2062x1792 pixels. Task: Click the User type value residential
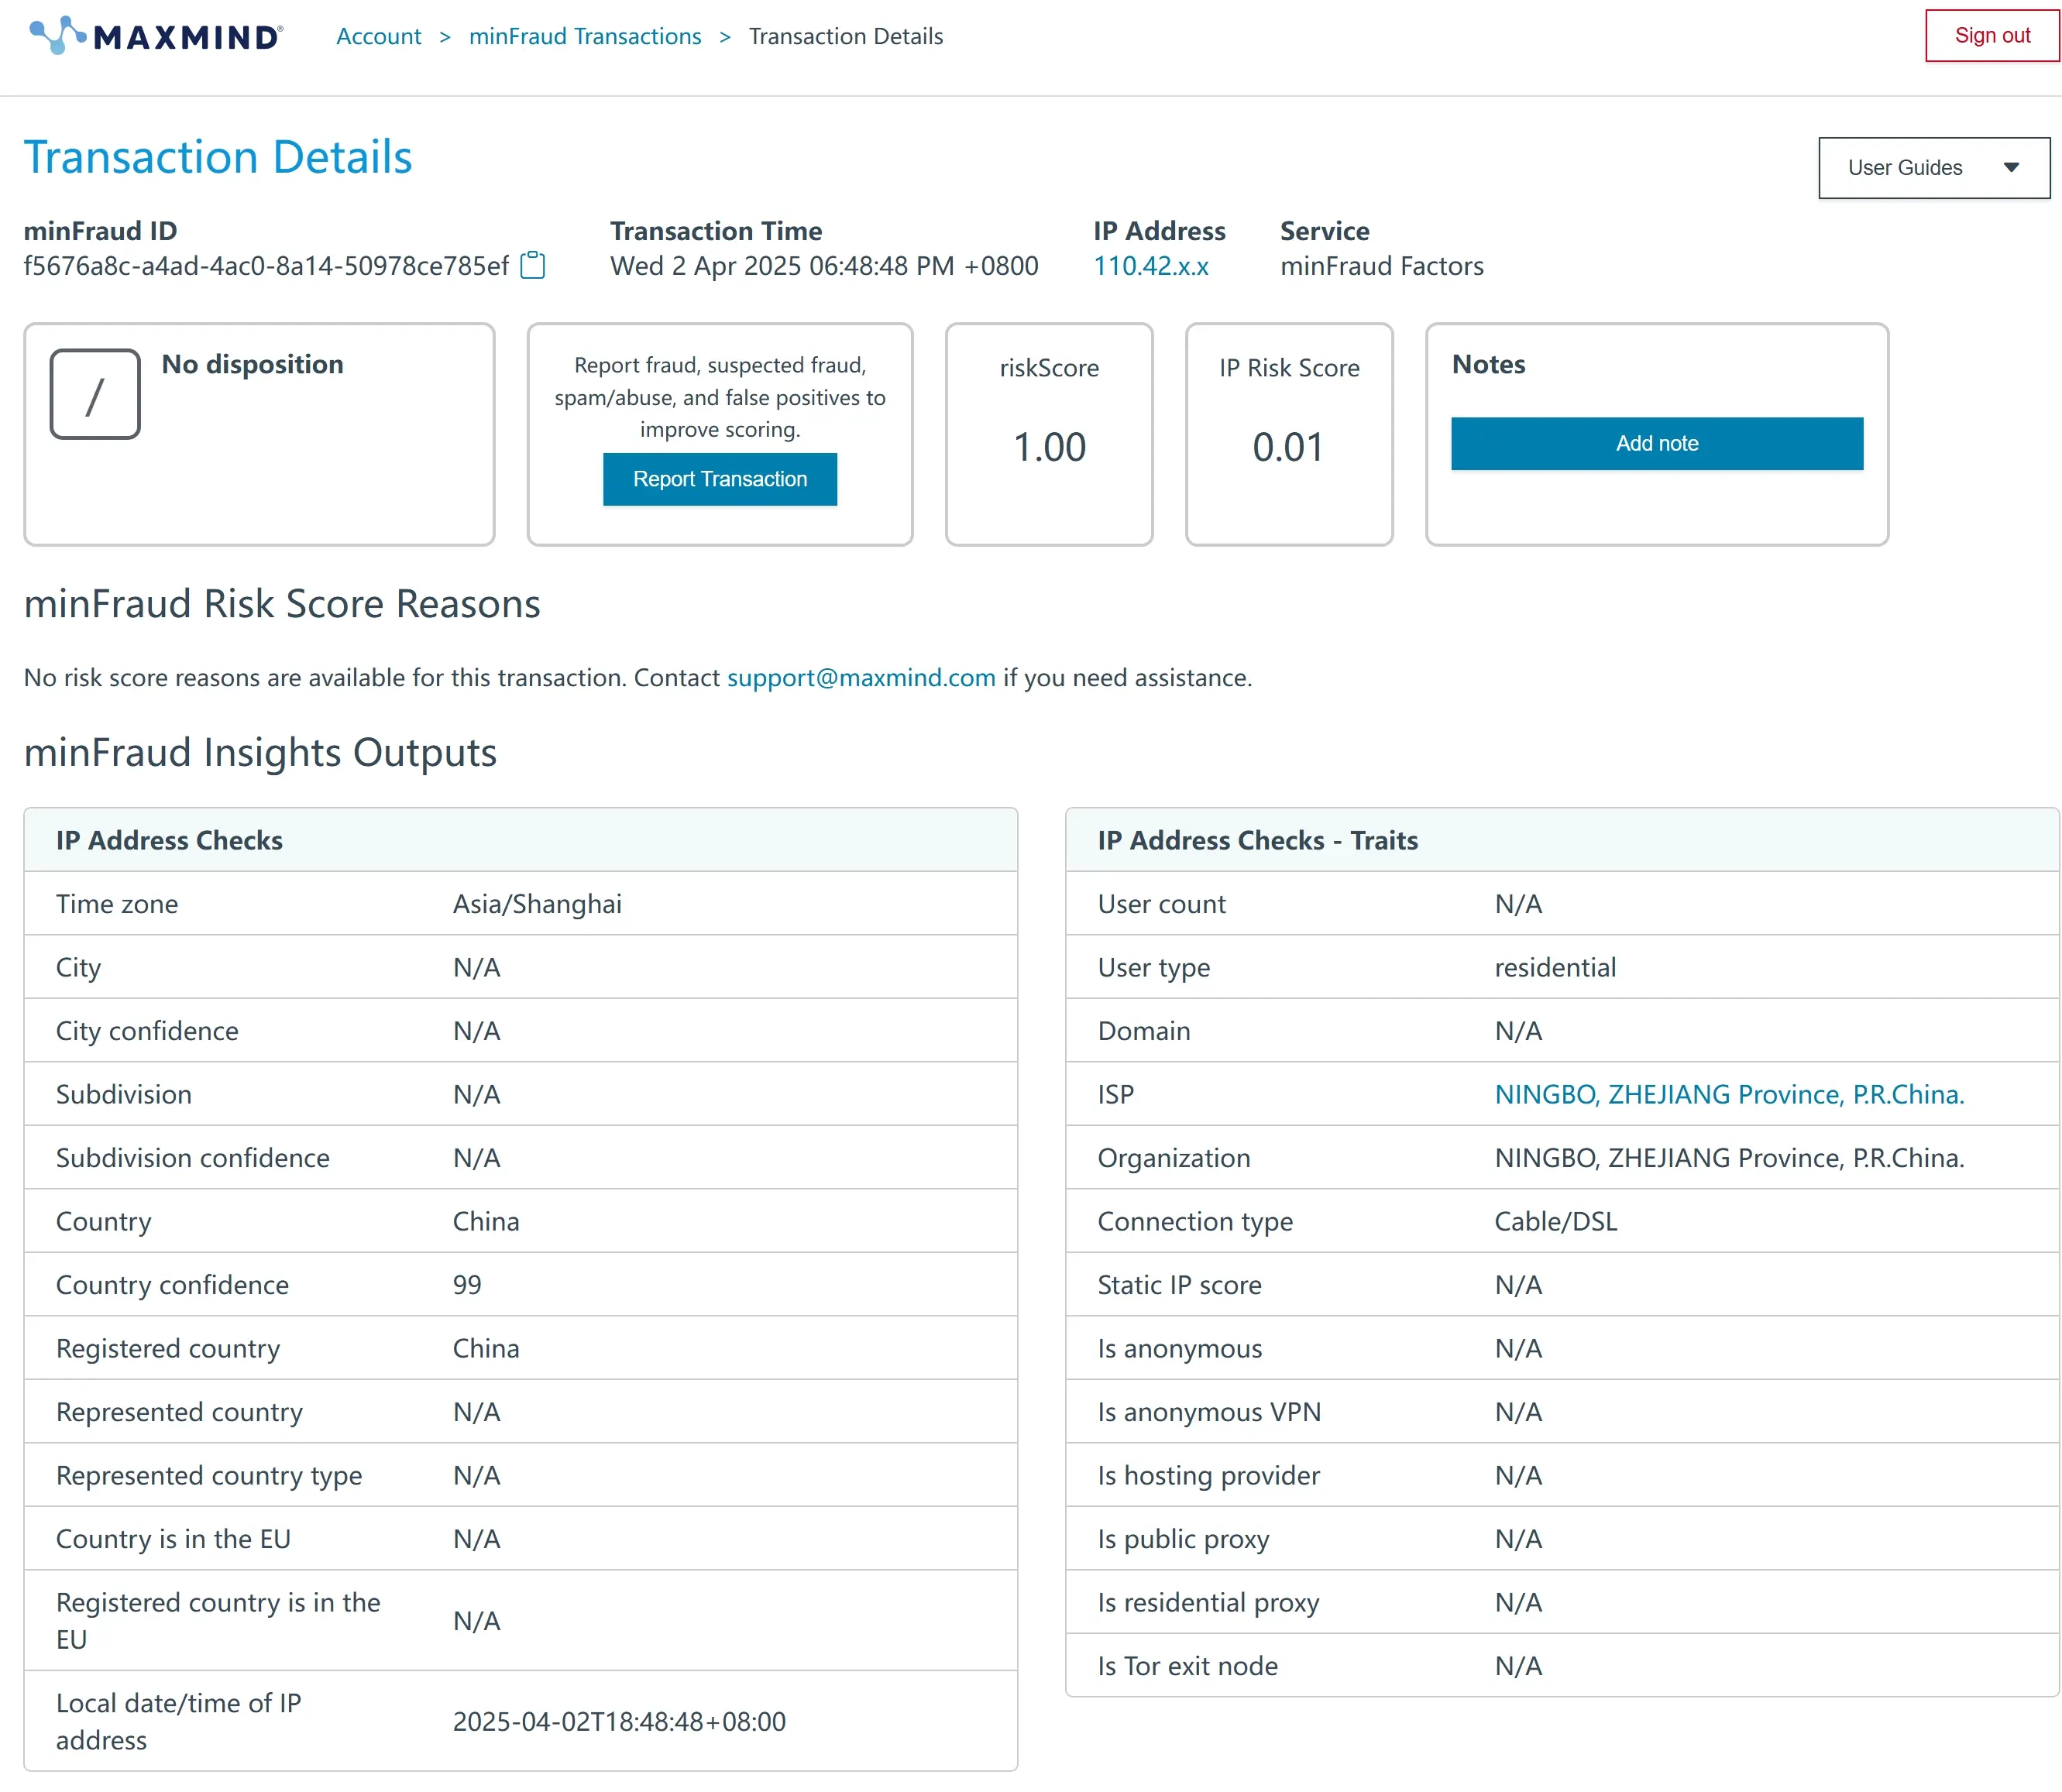1555,967
